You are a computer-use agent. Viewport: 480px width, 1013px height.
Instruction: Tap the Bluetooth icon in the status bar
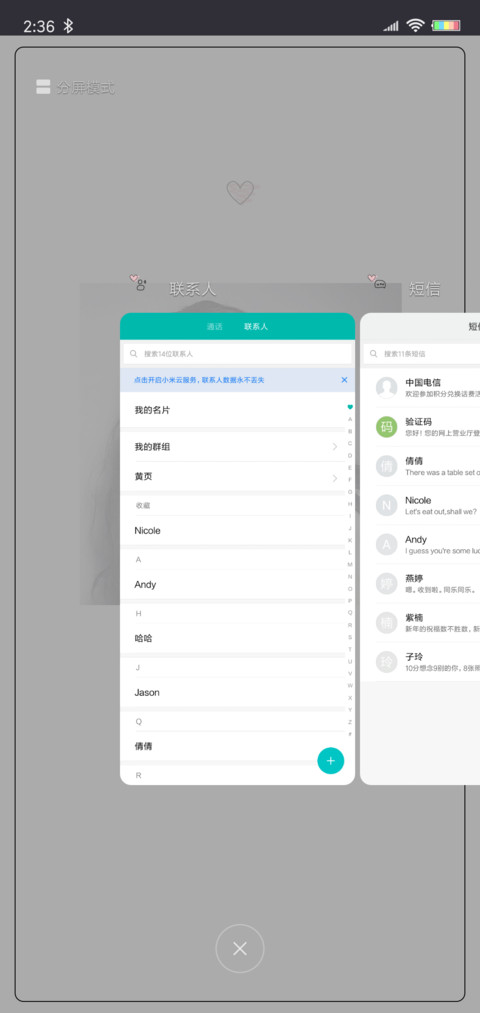coord(68,26)
